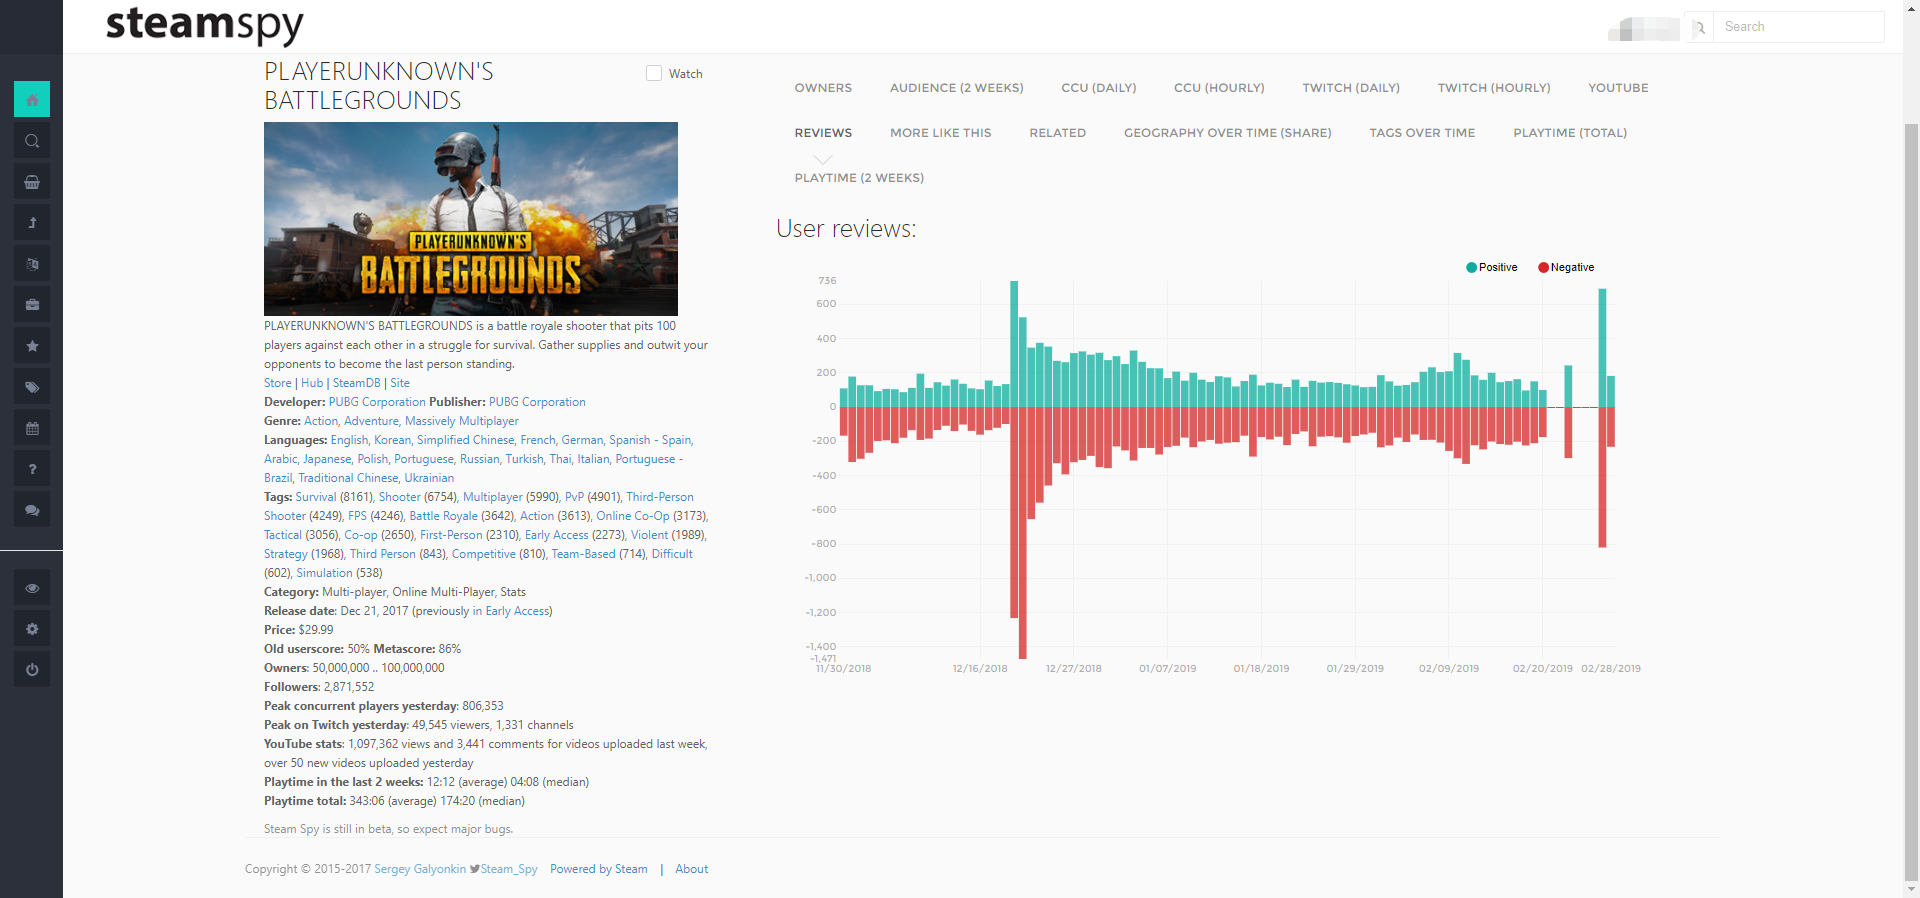Open the sidebar magnifier search icon
1920x898 pixels.
click(32, 141)
